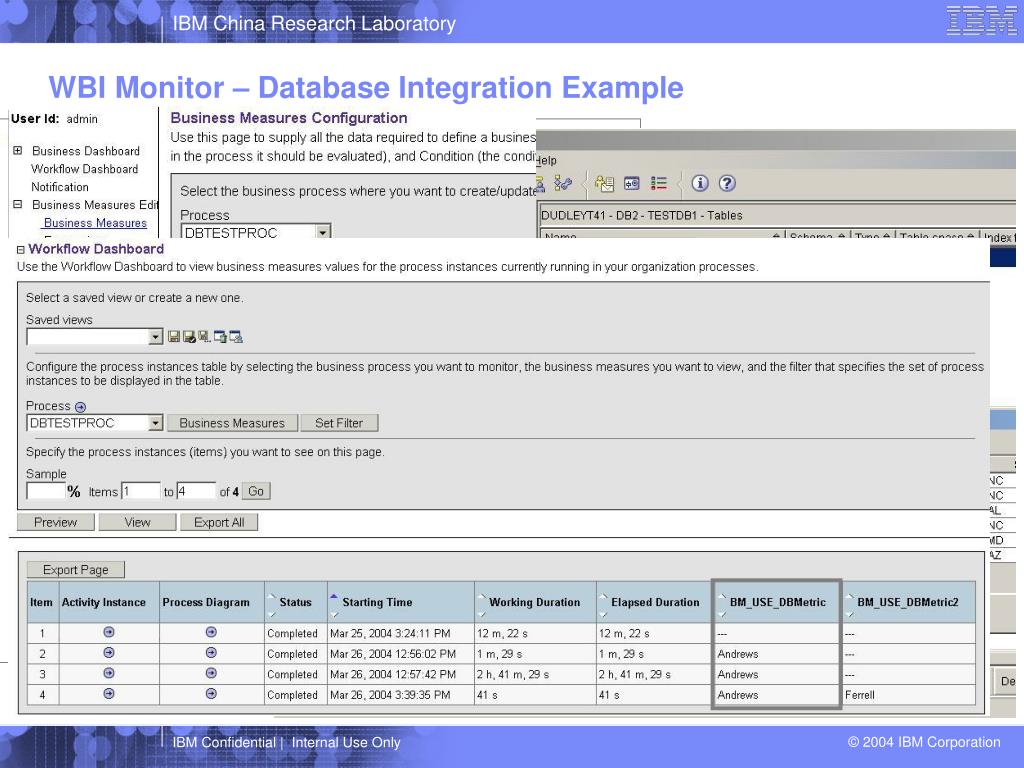Click the flowchart-and-wrench icon in DB2 toolbar
Viewport: 1024px width, 768px height.
point(563,184)
